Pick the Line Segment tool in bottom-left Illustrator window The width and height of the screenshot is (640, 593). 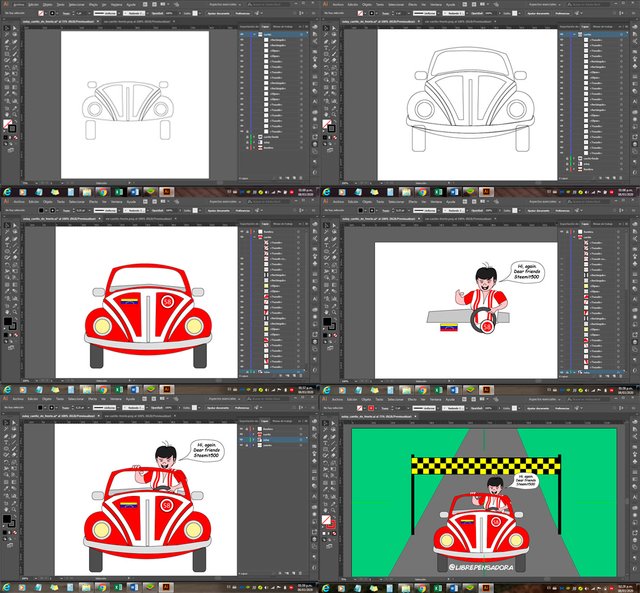14,442
